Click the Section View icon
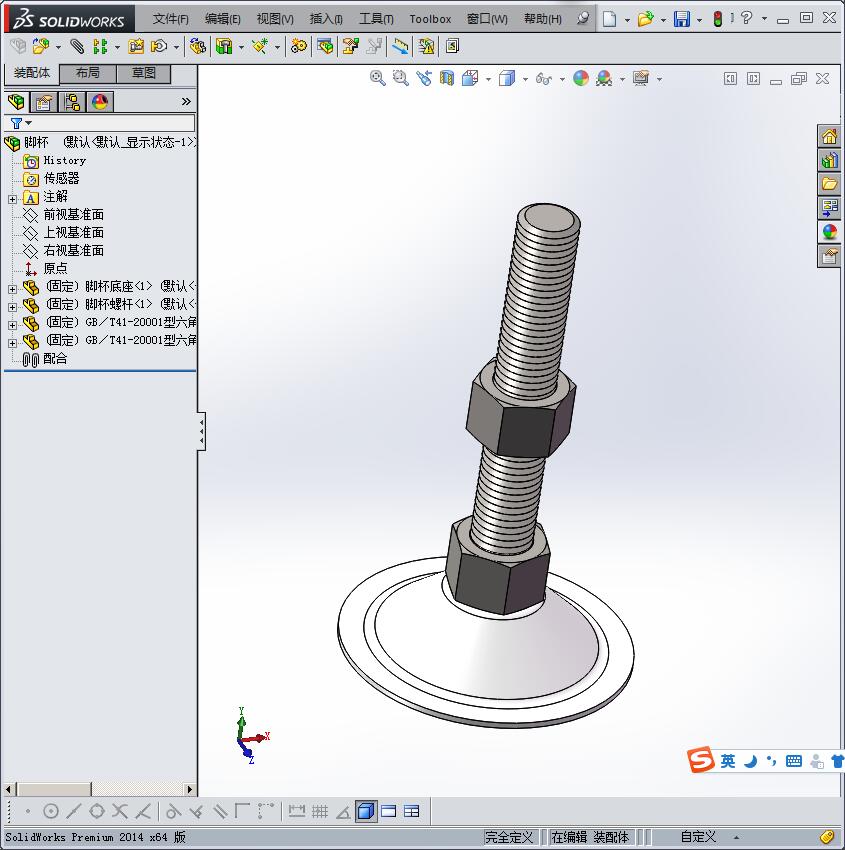Screen dimensions: 845x850 click(447, 79)
